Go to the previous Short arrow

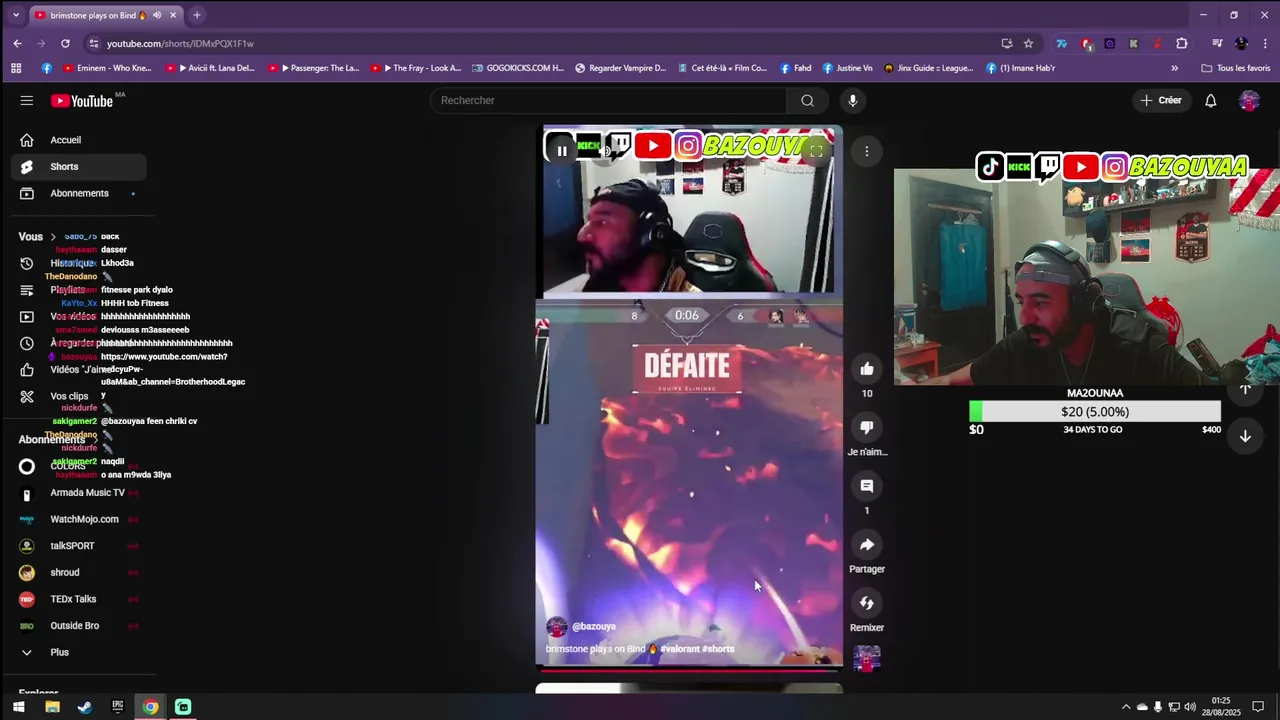(1245, 389)
